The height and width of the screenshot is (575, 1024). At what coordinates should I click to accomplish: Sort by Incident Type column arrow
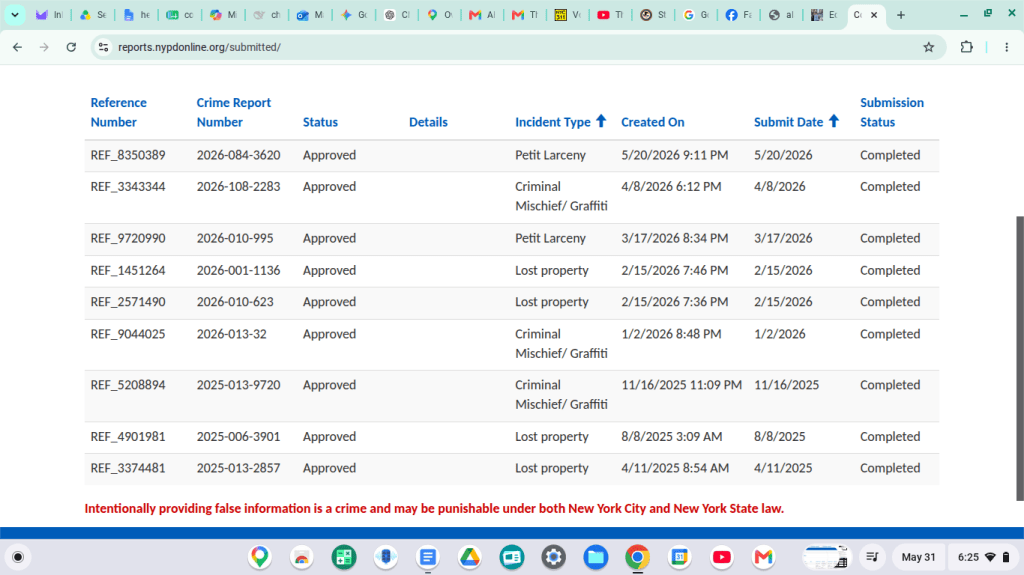click(601, 121)
